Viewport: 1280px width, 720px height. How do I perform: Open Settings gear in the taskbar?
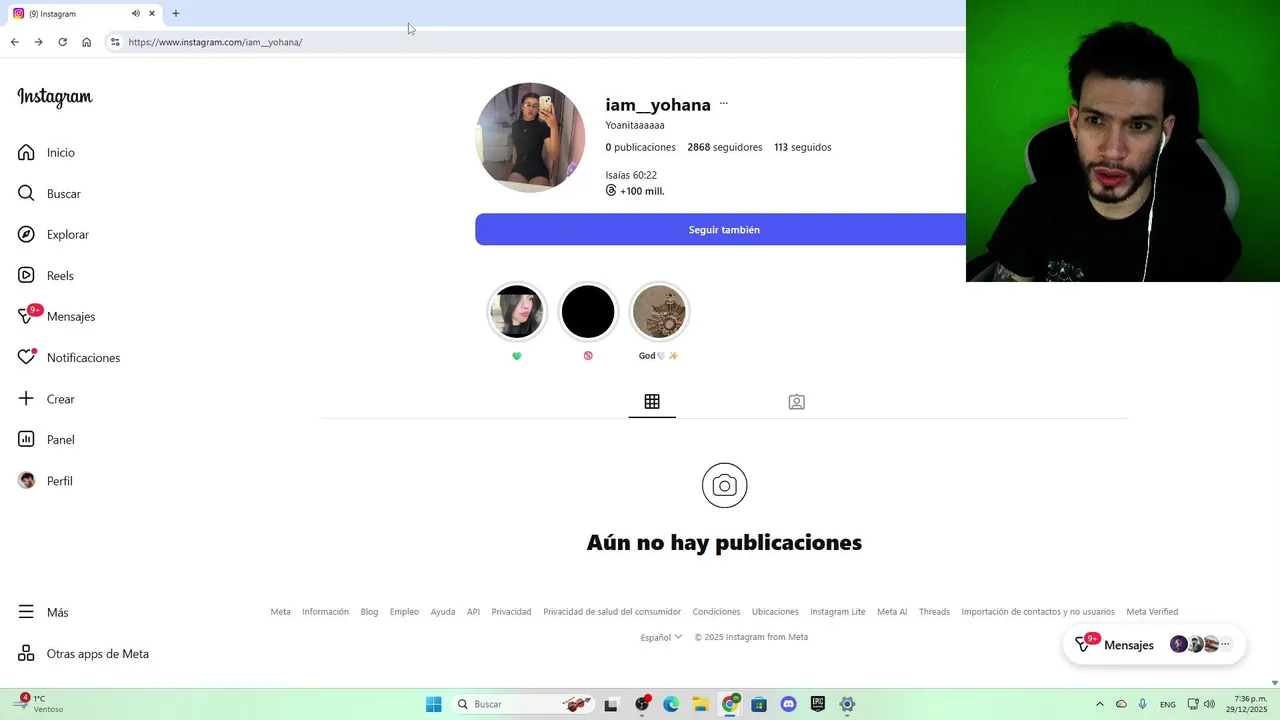[x=847, y=704]
